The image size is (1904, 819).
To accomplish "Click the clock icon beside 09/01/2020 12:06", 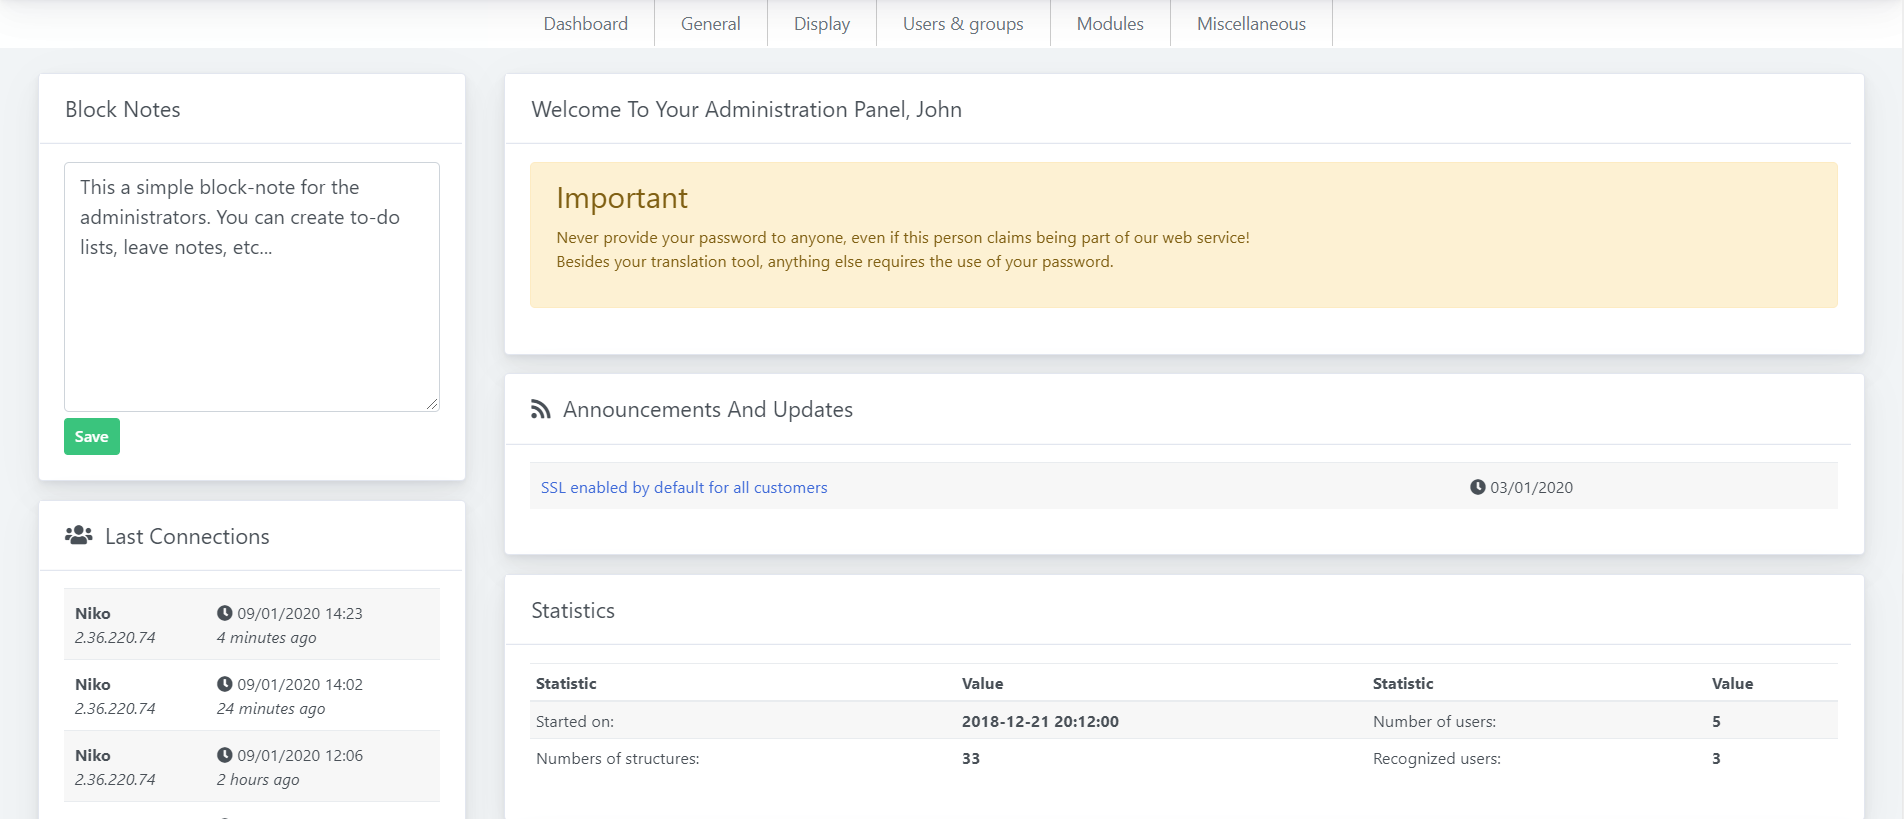I will point(225,755).
